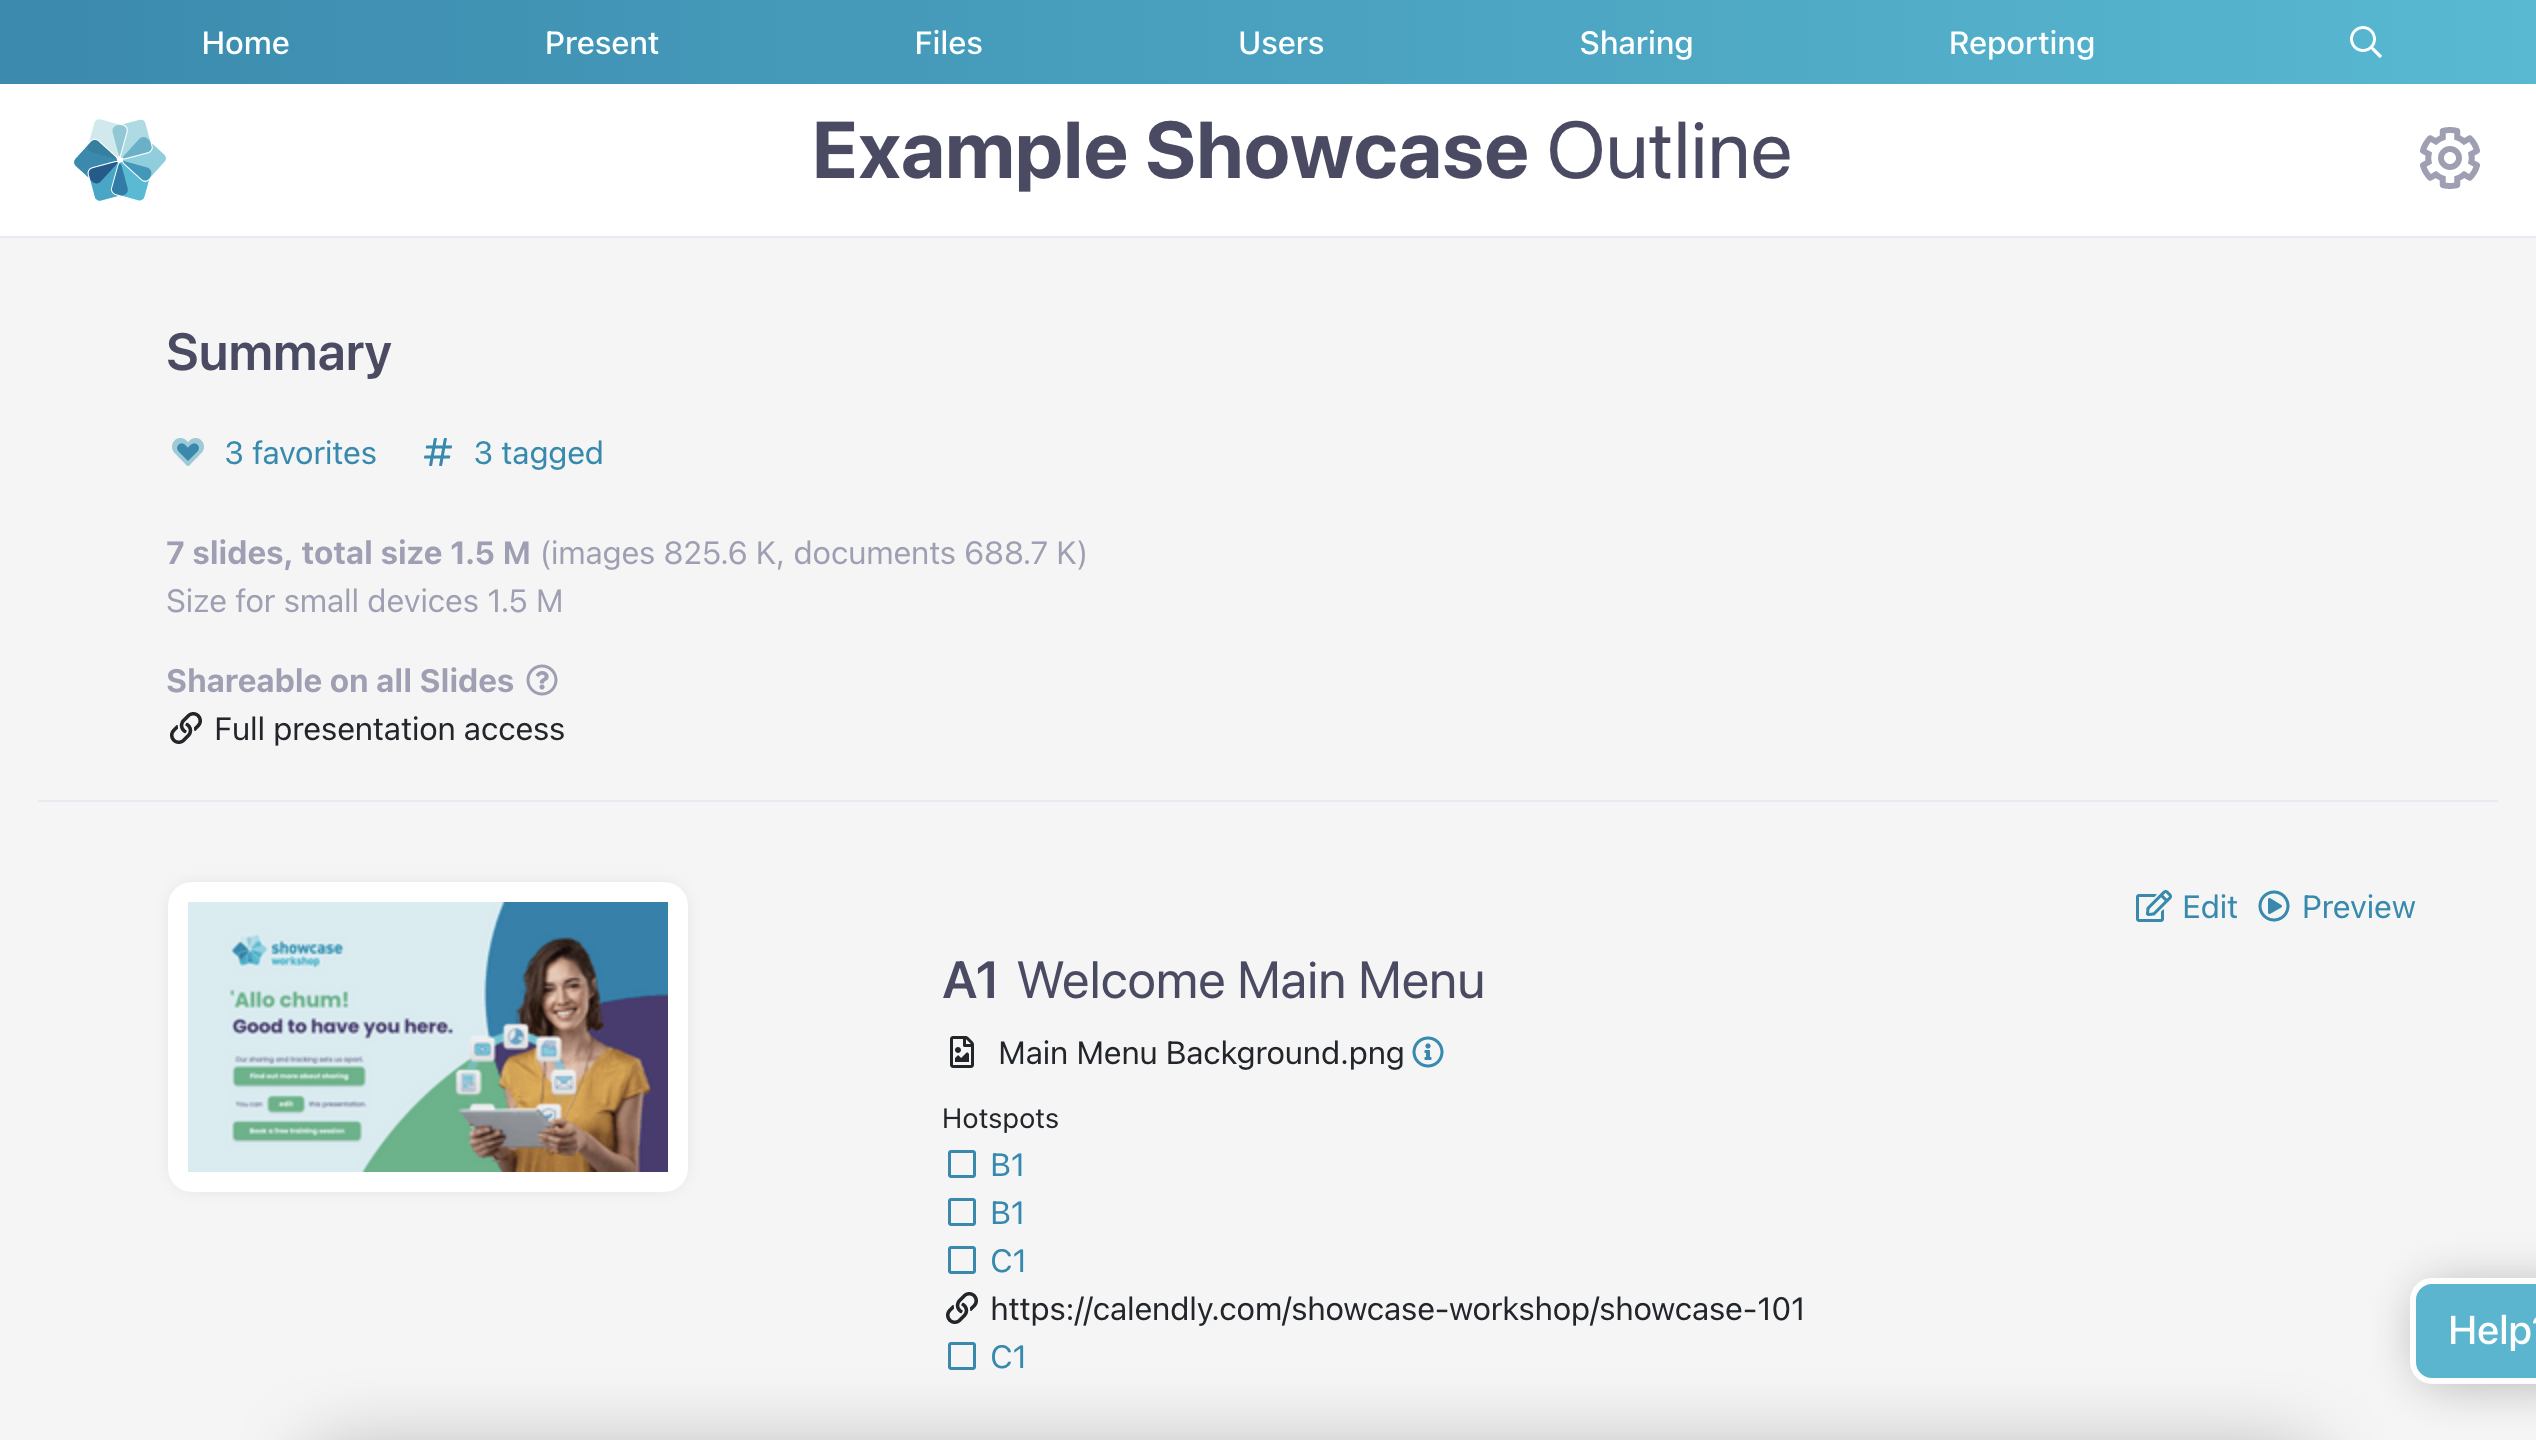Click the first C1 hotspot box

pyautogui.click(x=961, y=1260)
